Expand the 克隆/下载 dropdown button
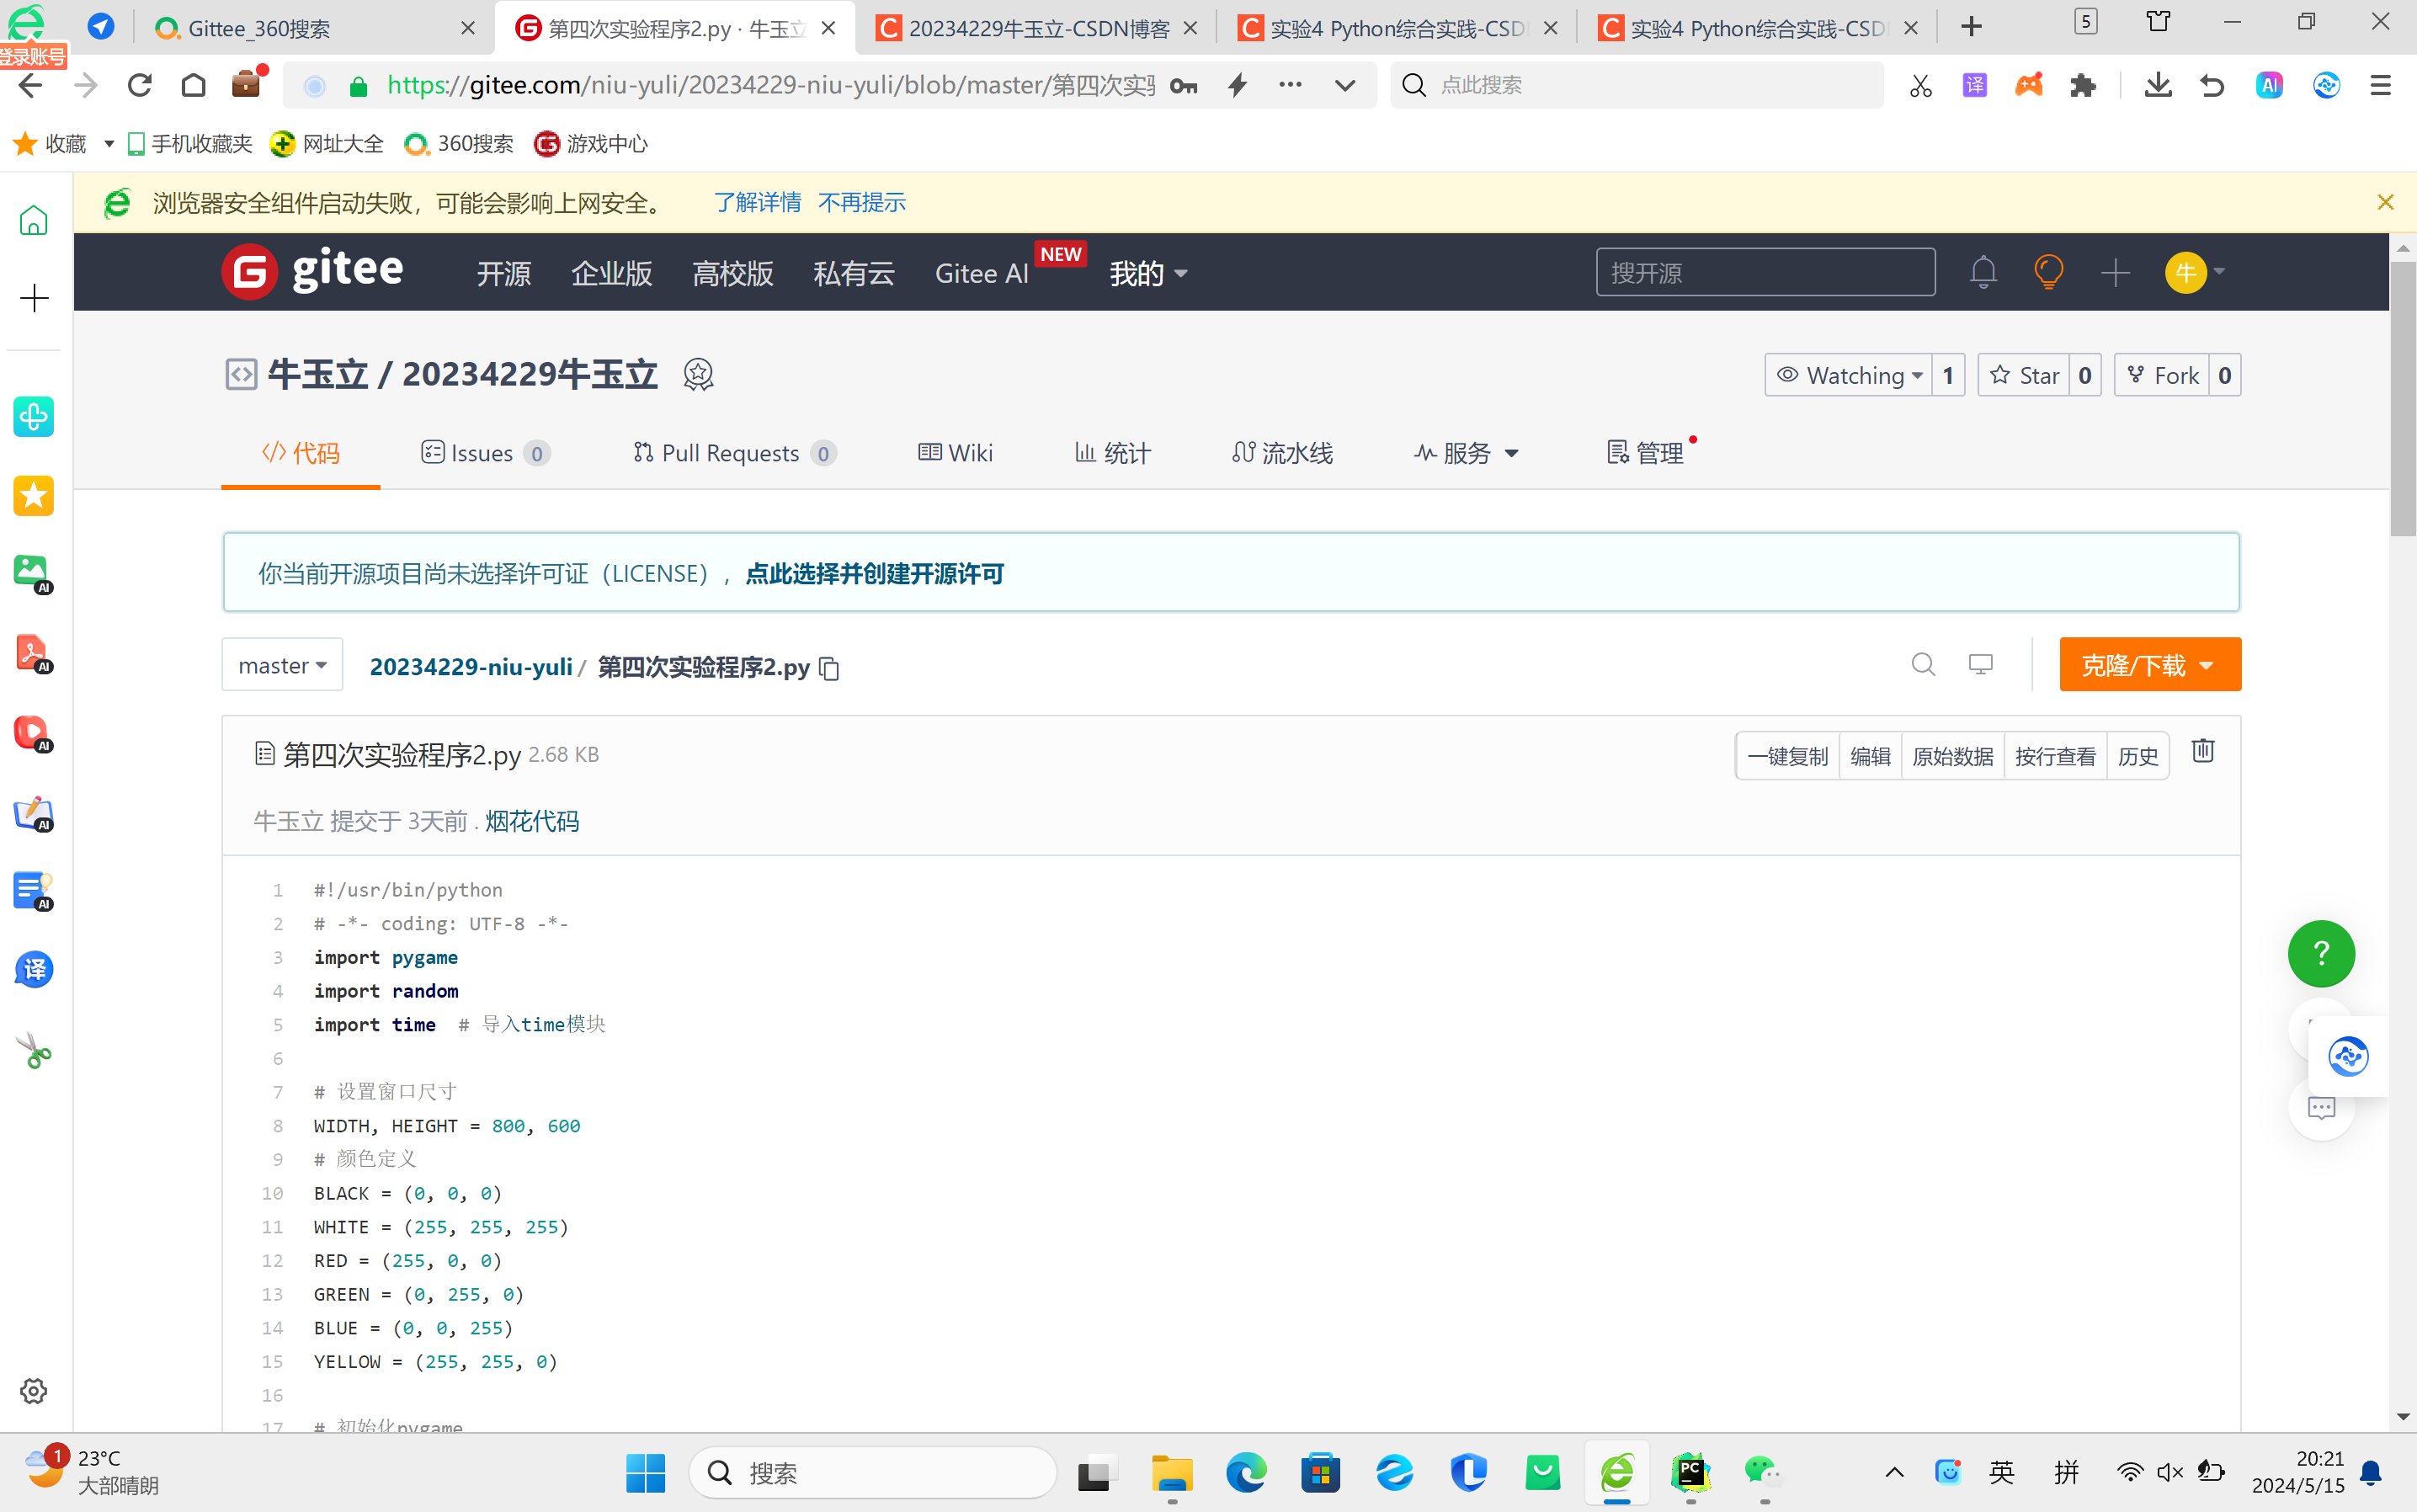Screen dimensions: 2417x1512 (x=2150, y=665)
